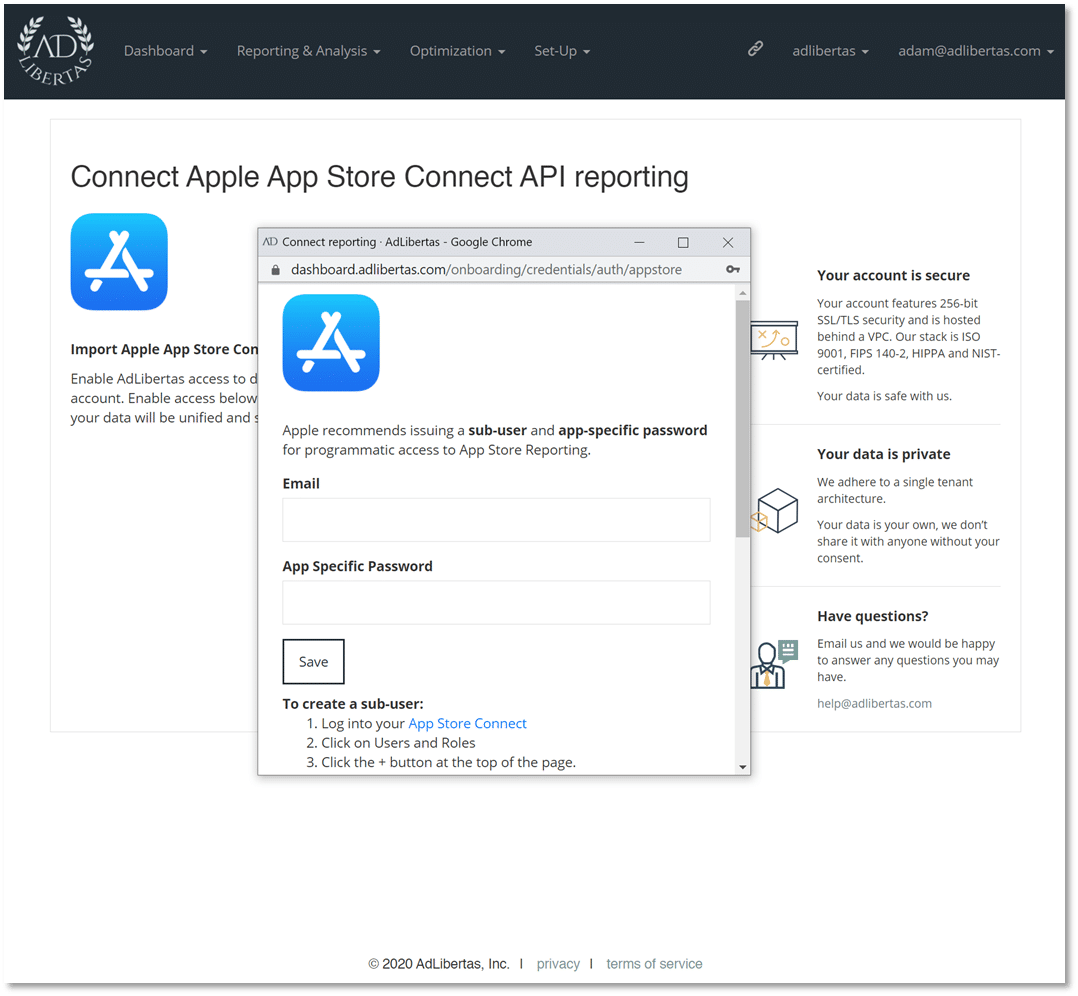Click the link chain icon in the navbar
Image resolution: width=1078 pixels, height=996 pixels.
coord(755,49)
